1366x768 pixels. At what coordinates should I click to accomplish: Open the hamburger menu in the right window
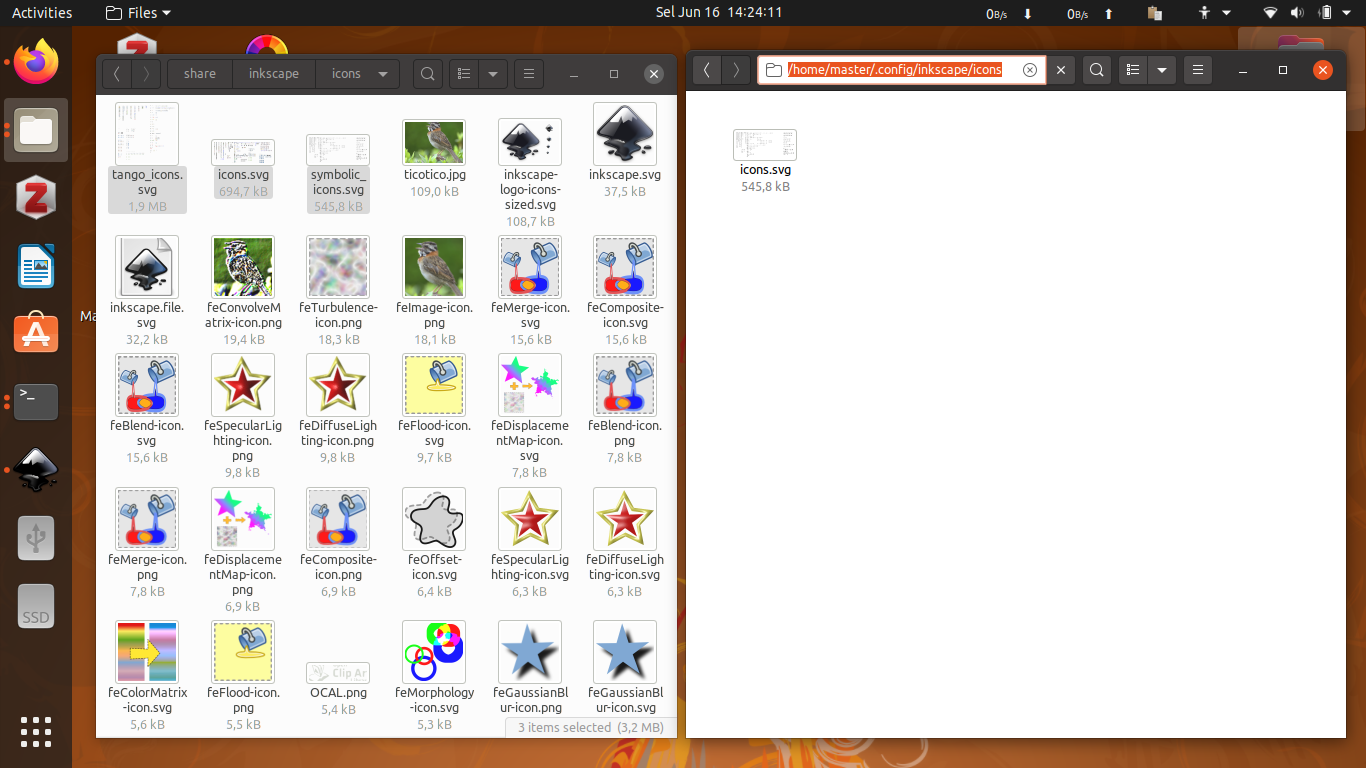pyautogui.click(x=1198, y=70)
